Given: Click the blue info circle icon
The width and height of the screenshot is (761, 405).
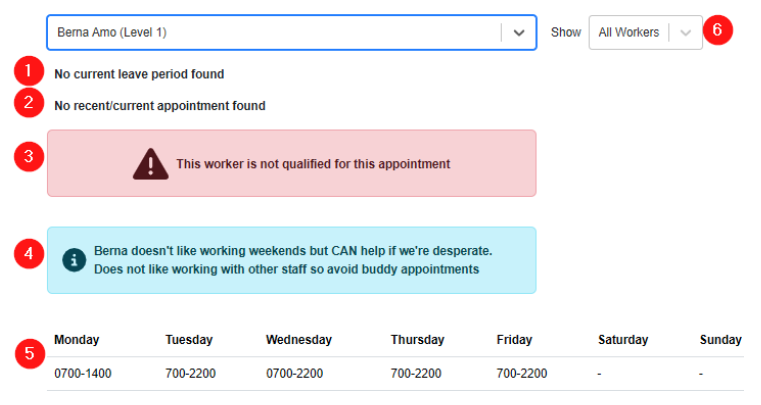Looking at the screenshot, I should click(x=74, y=259).
